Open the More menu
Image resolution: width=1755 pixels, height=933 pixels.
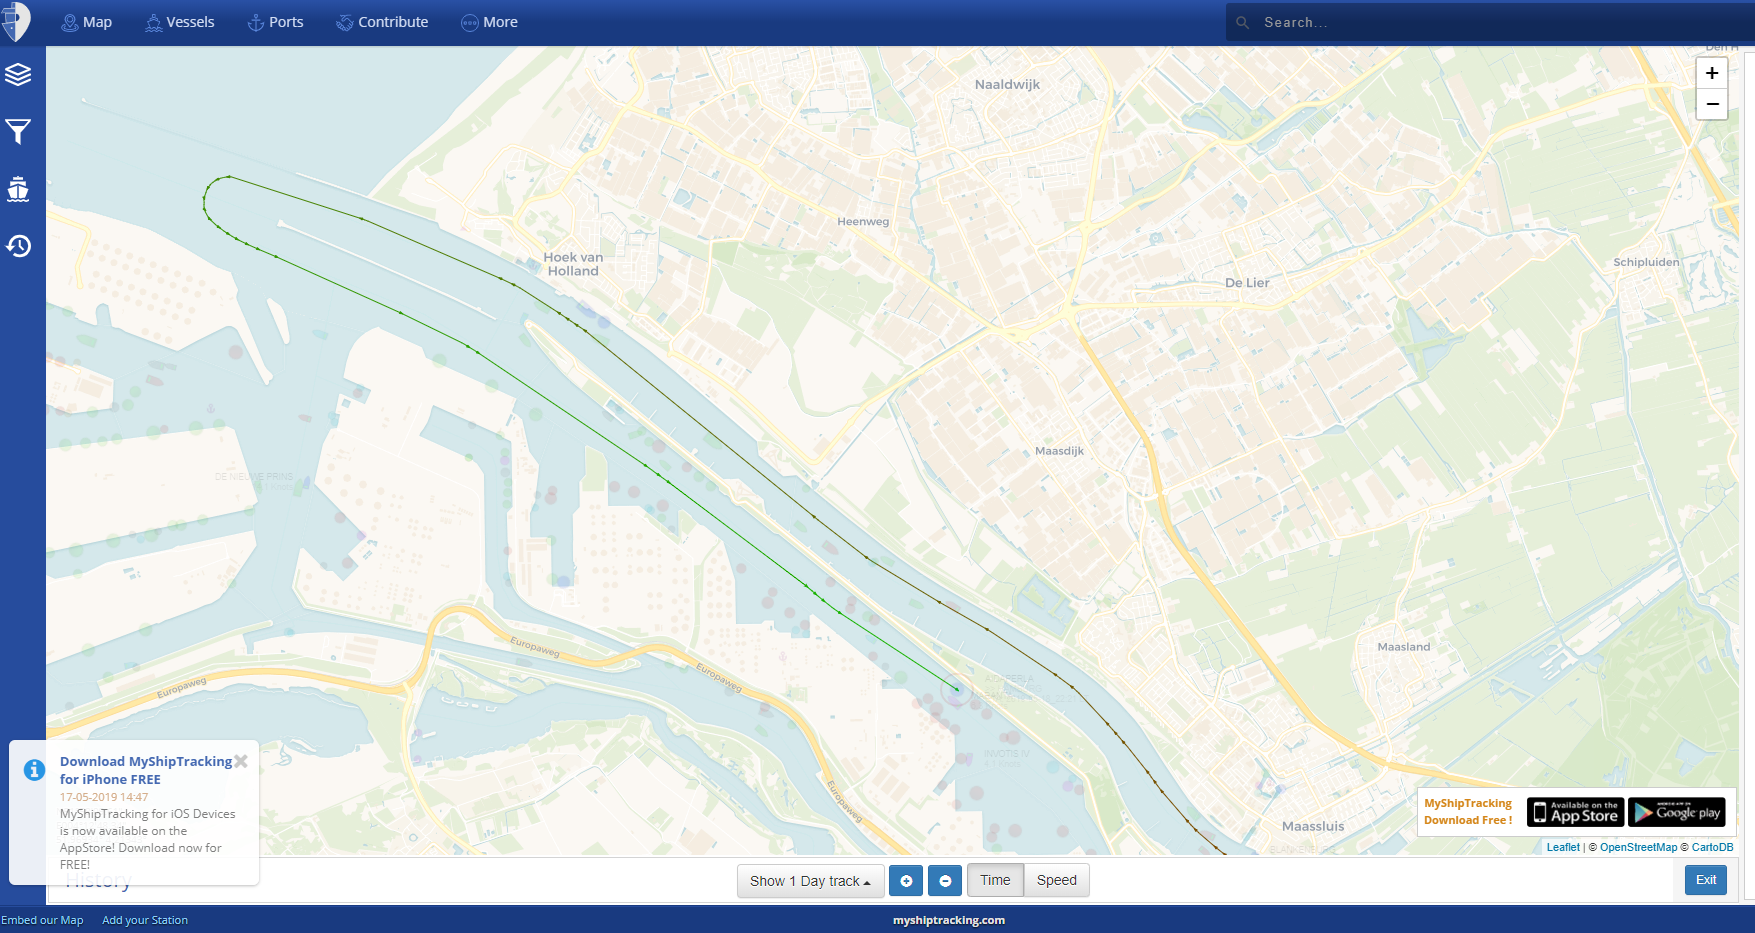pyautogui.click(x=490, y=22)
